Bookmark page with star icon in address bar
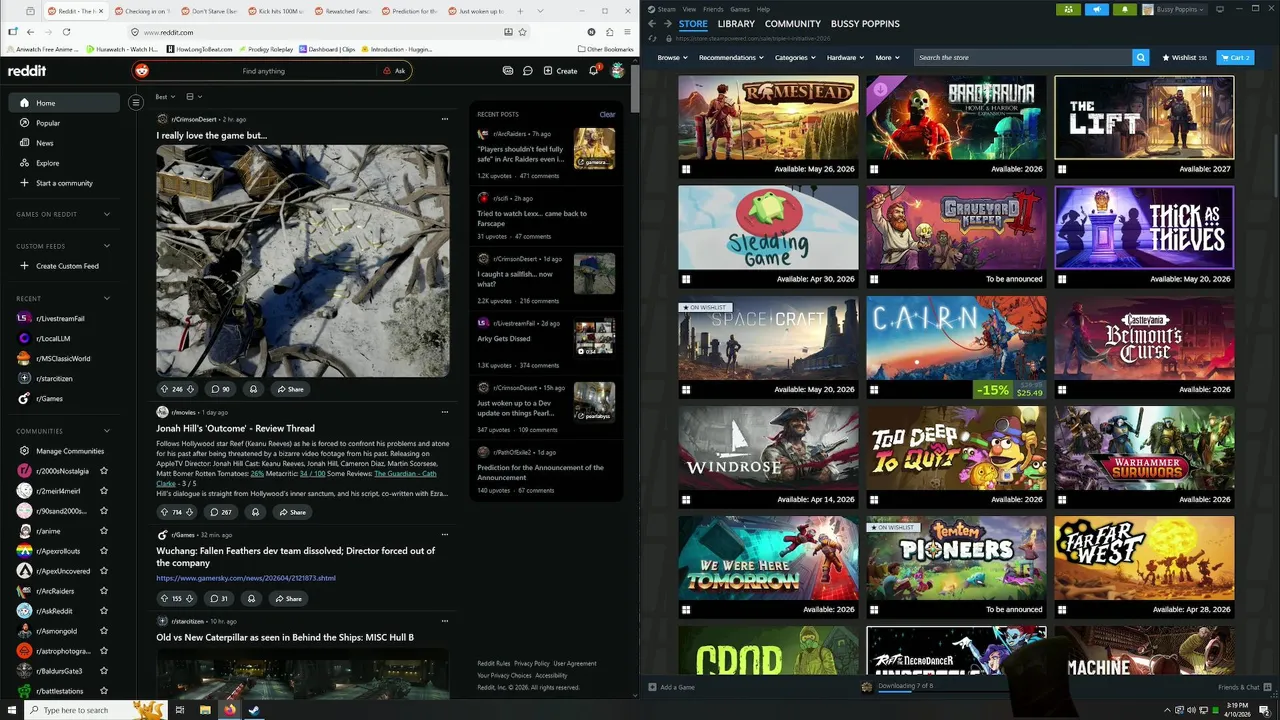 524,32
